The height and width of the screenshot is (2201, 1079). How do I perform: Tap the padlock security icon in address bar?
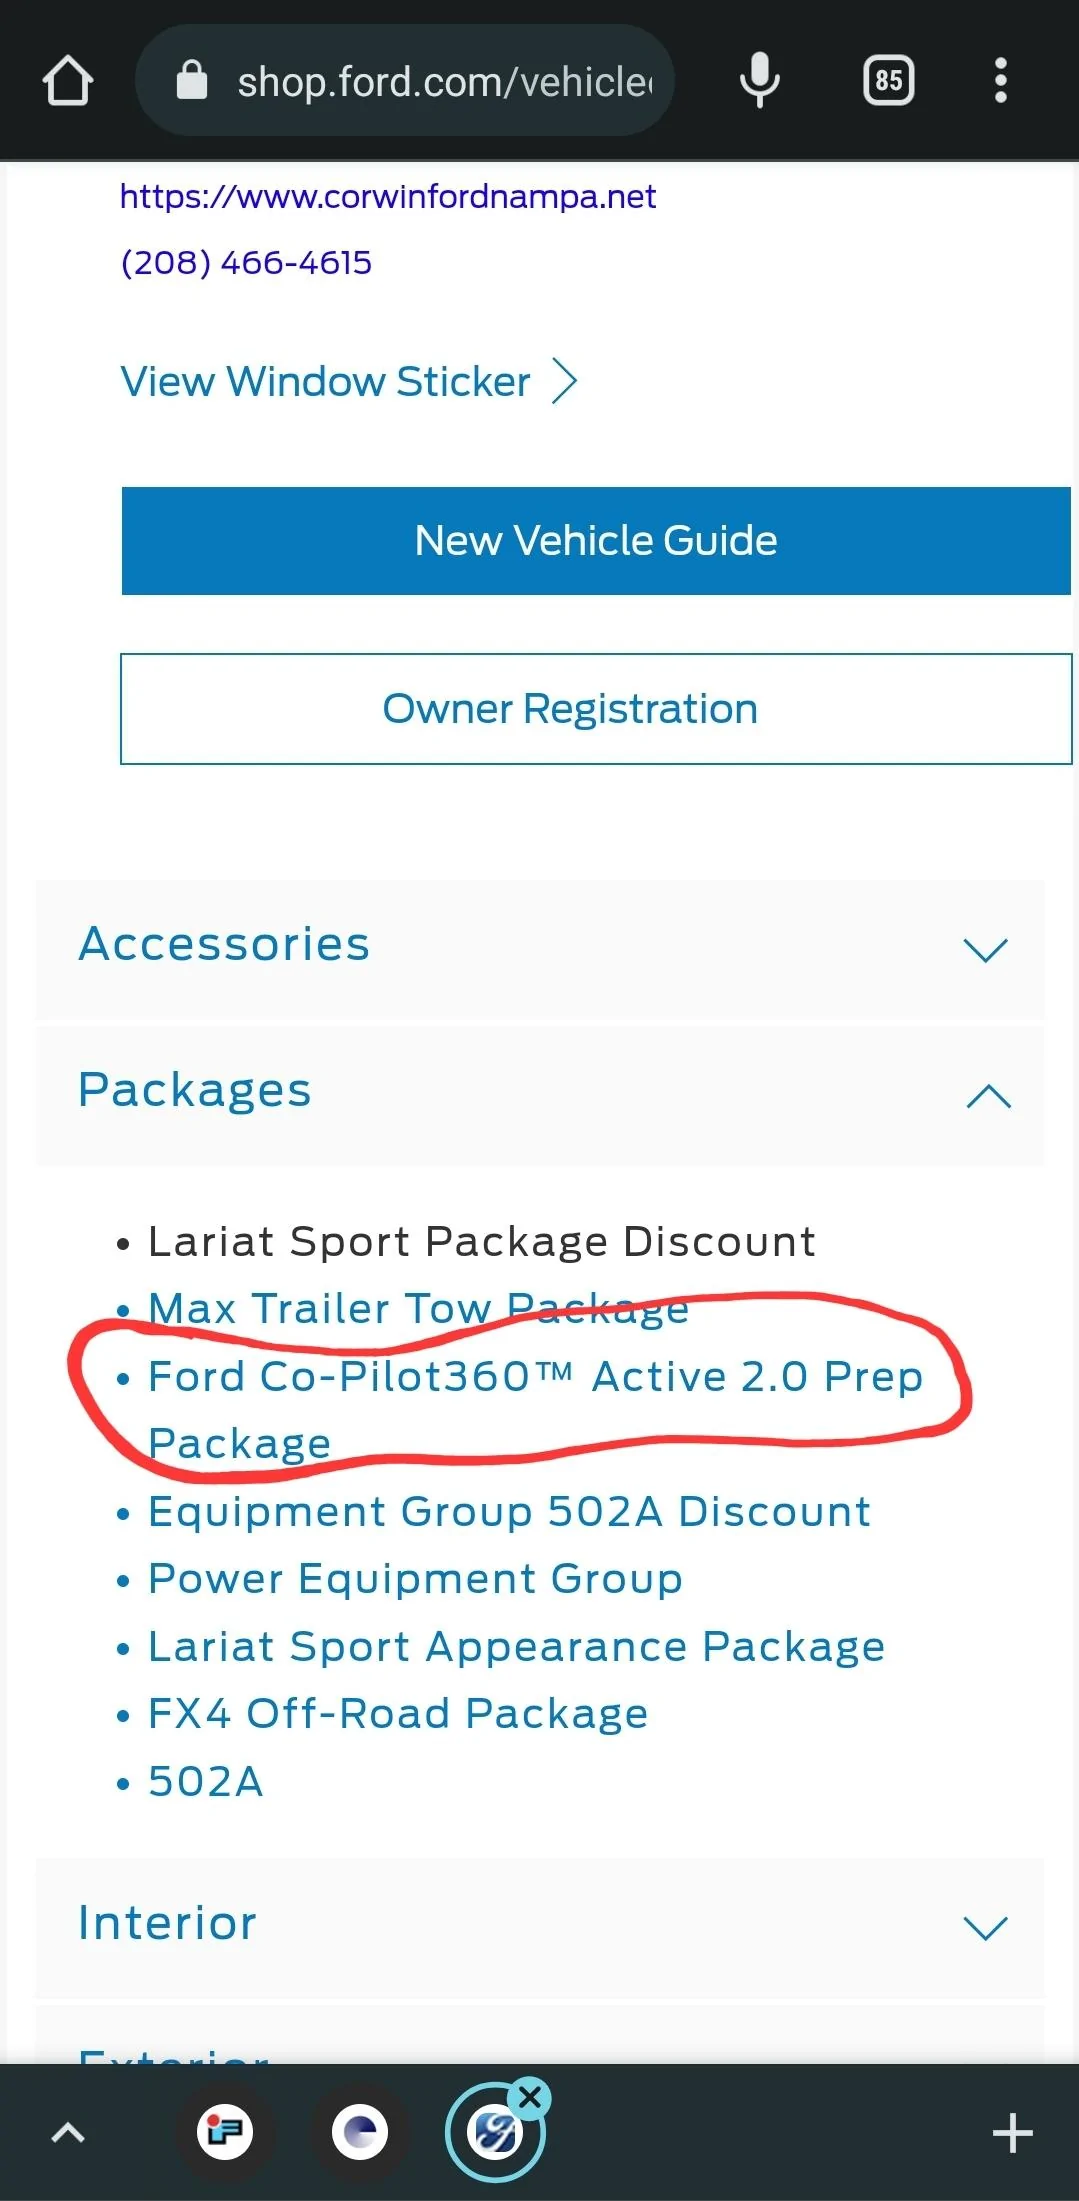(x=193, y=79)
